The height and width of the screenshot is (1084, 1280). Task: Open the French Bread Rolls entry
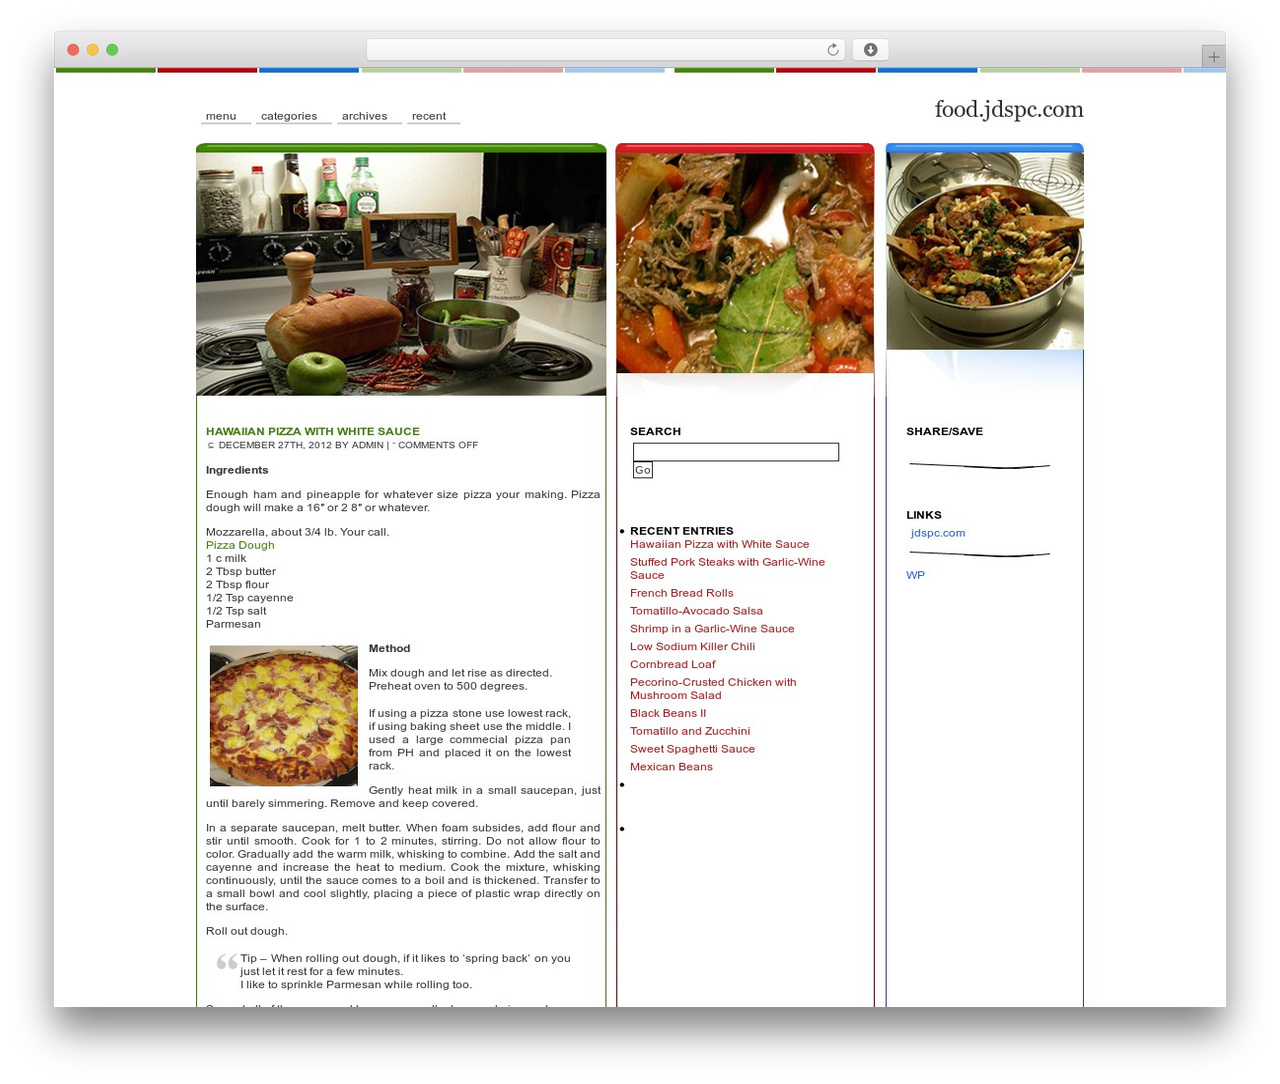pyautogui.click(x=682, y=593)
